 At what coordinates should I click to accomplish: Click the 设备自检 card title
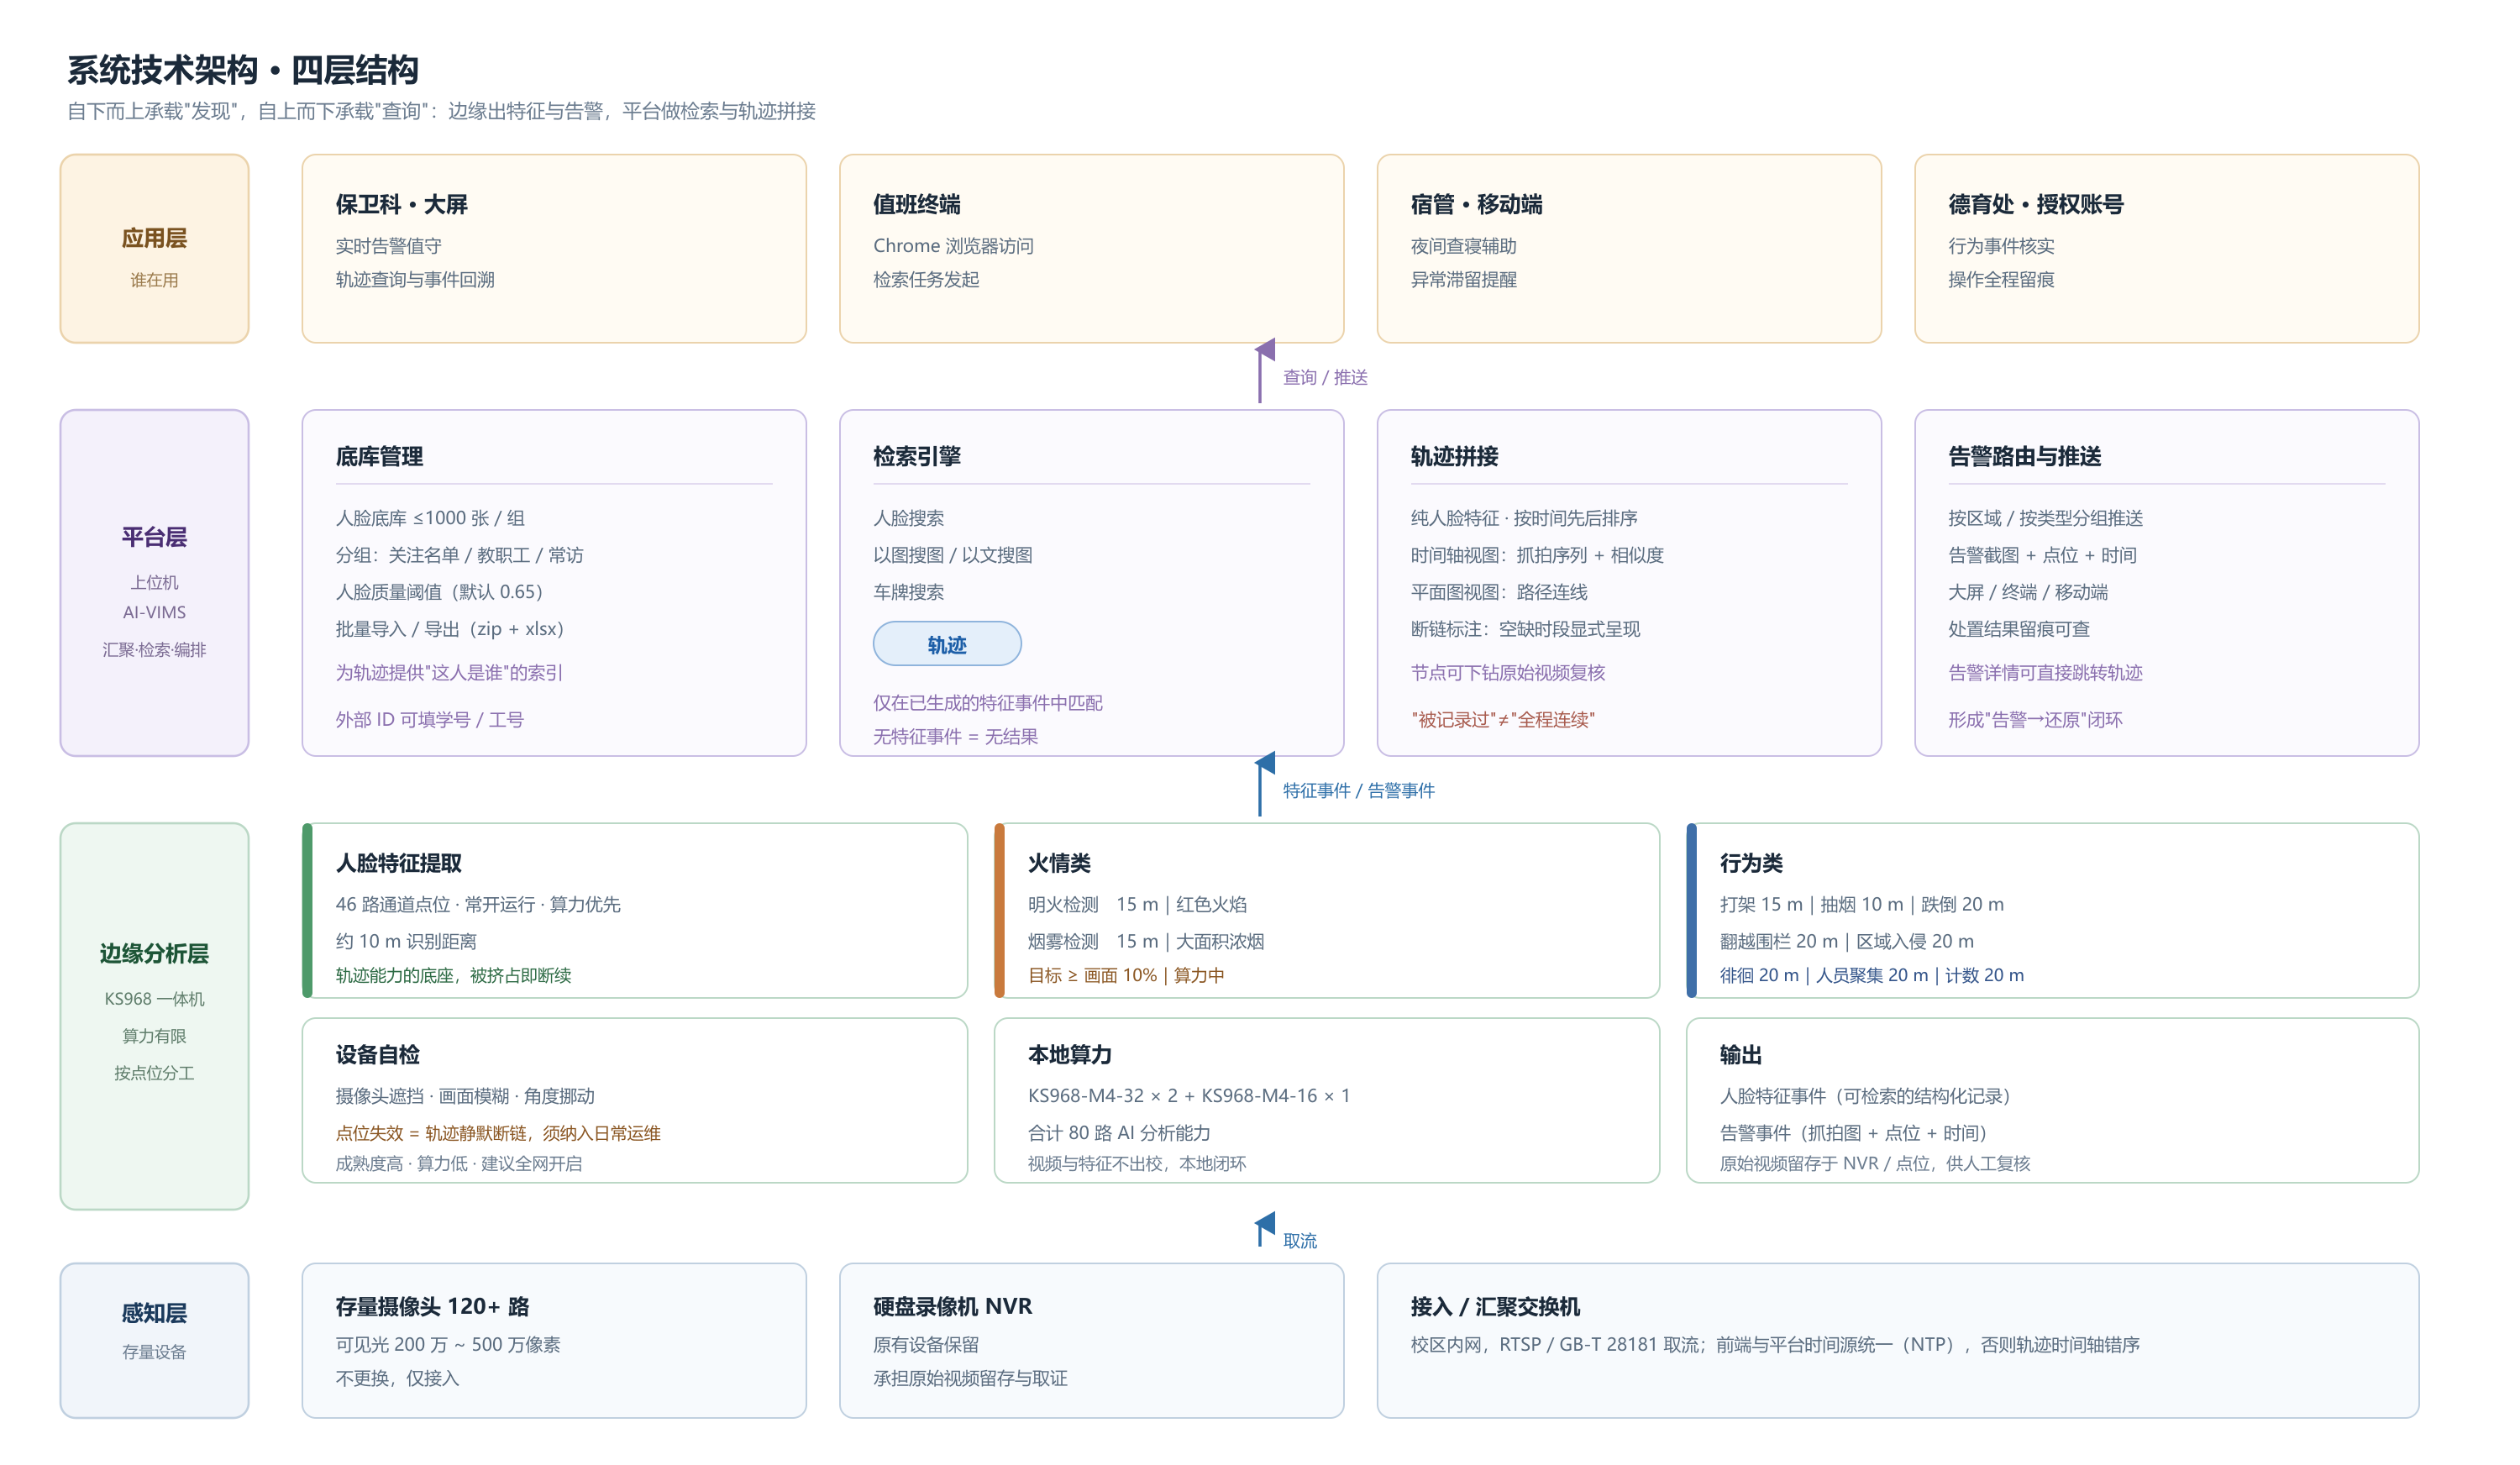click(x=377, y=1054)
